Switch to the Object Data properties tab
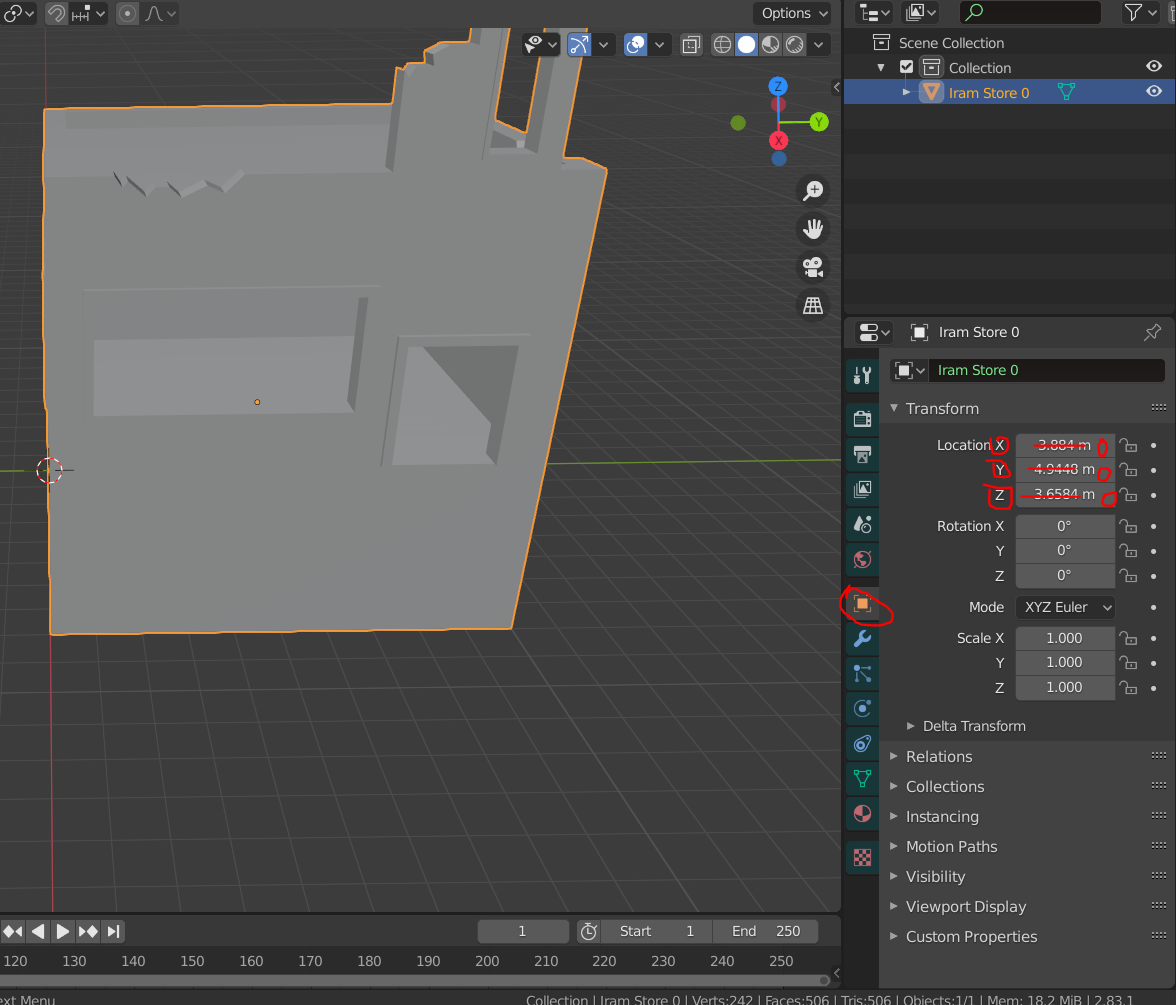The height and width of the screenshot is (1005, 1176). (x=862, y=778)
